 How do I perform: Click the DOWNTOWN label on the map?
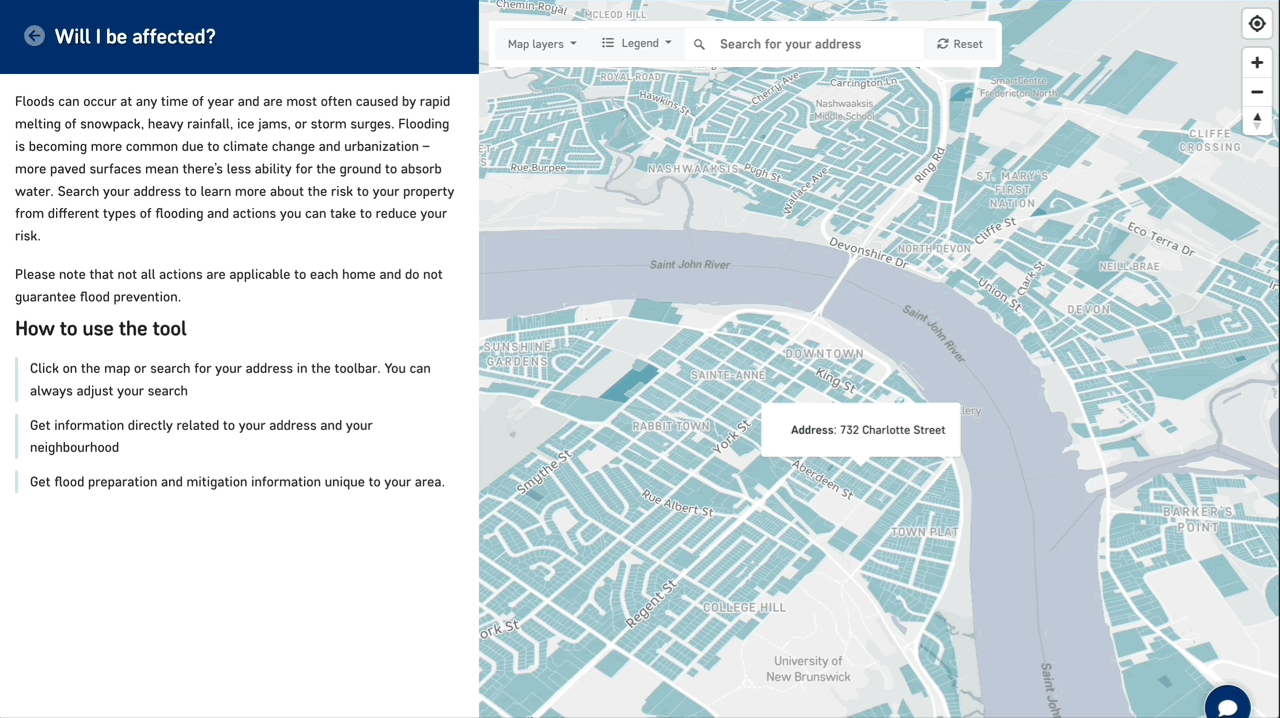coord(824,354)
